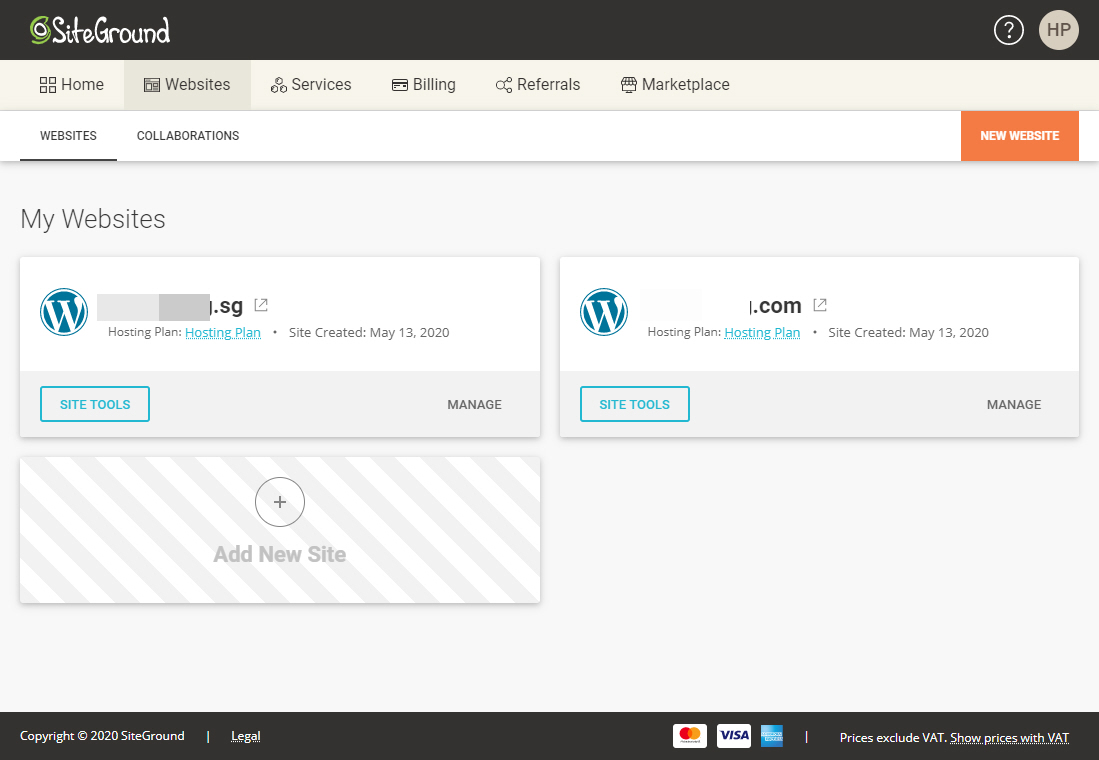1099x760 pixels.
Task: Open the .com site in new window icon
Action: pos(819,305)
